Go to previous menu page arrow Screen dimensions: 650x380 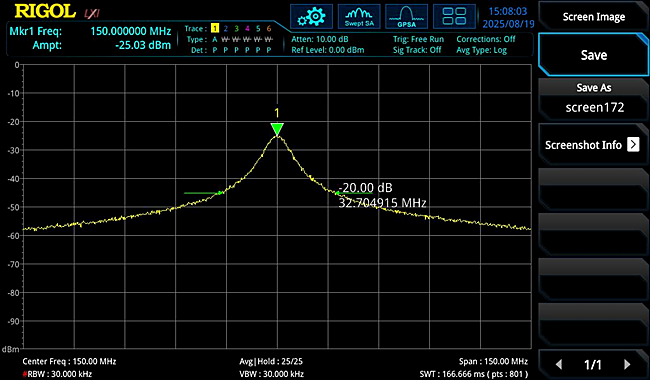pos(559,364)
